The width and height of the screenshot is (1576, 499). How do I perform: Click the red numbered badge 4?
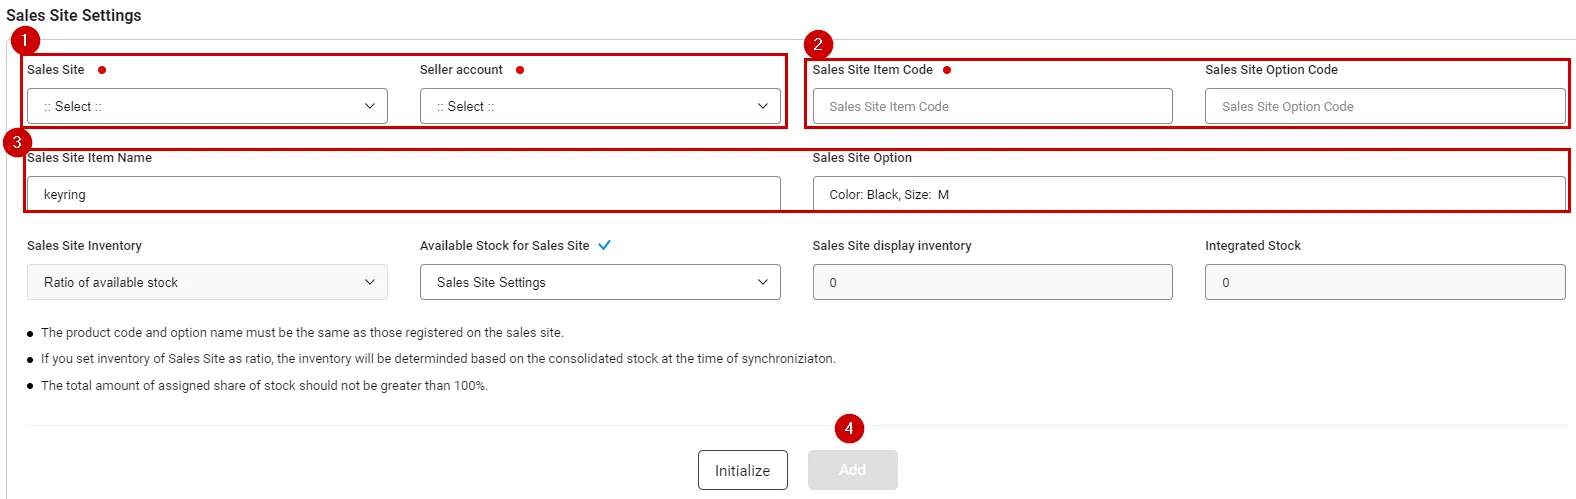coord(849,429)
